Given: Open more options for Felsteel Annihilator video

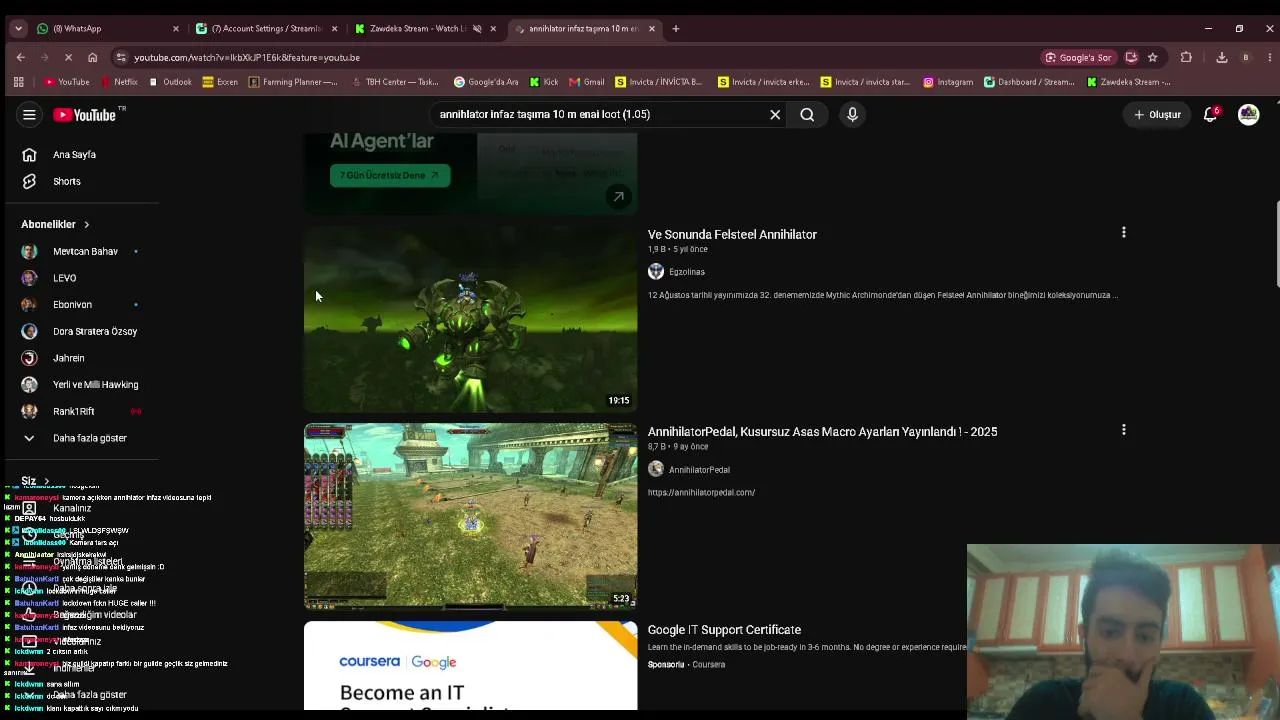Looking at the screenshot, I should [1123, 233].
